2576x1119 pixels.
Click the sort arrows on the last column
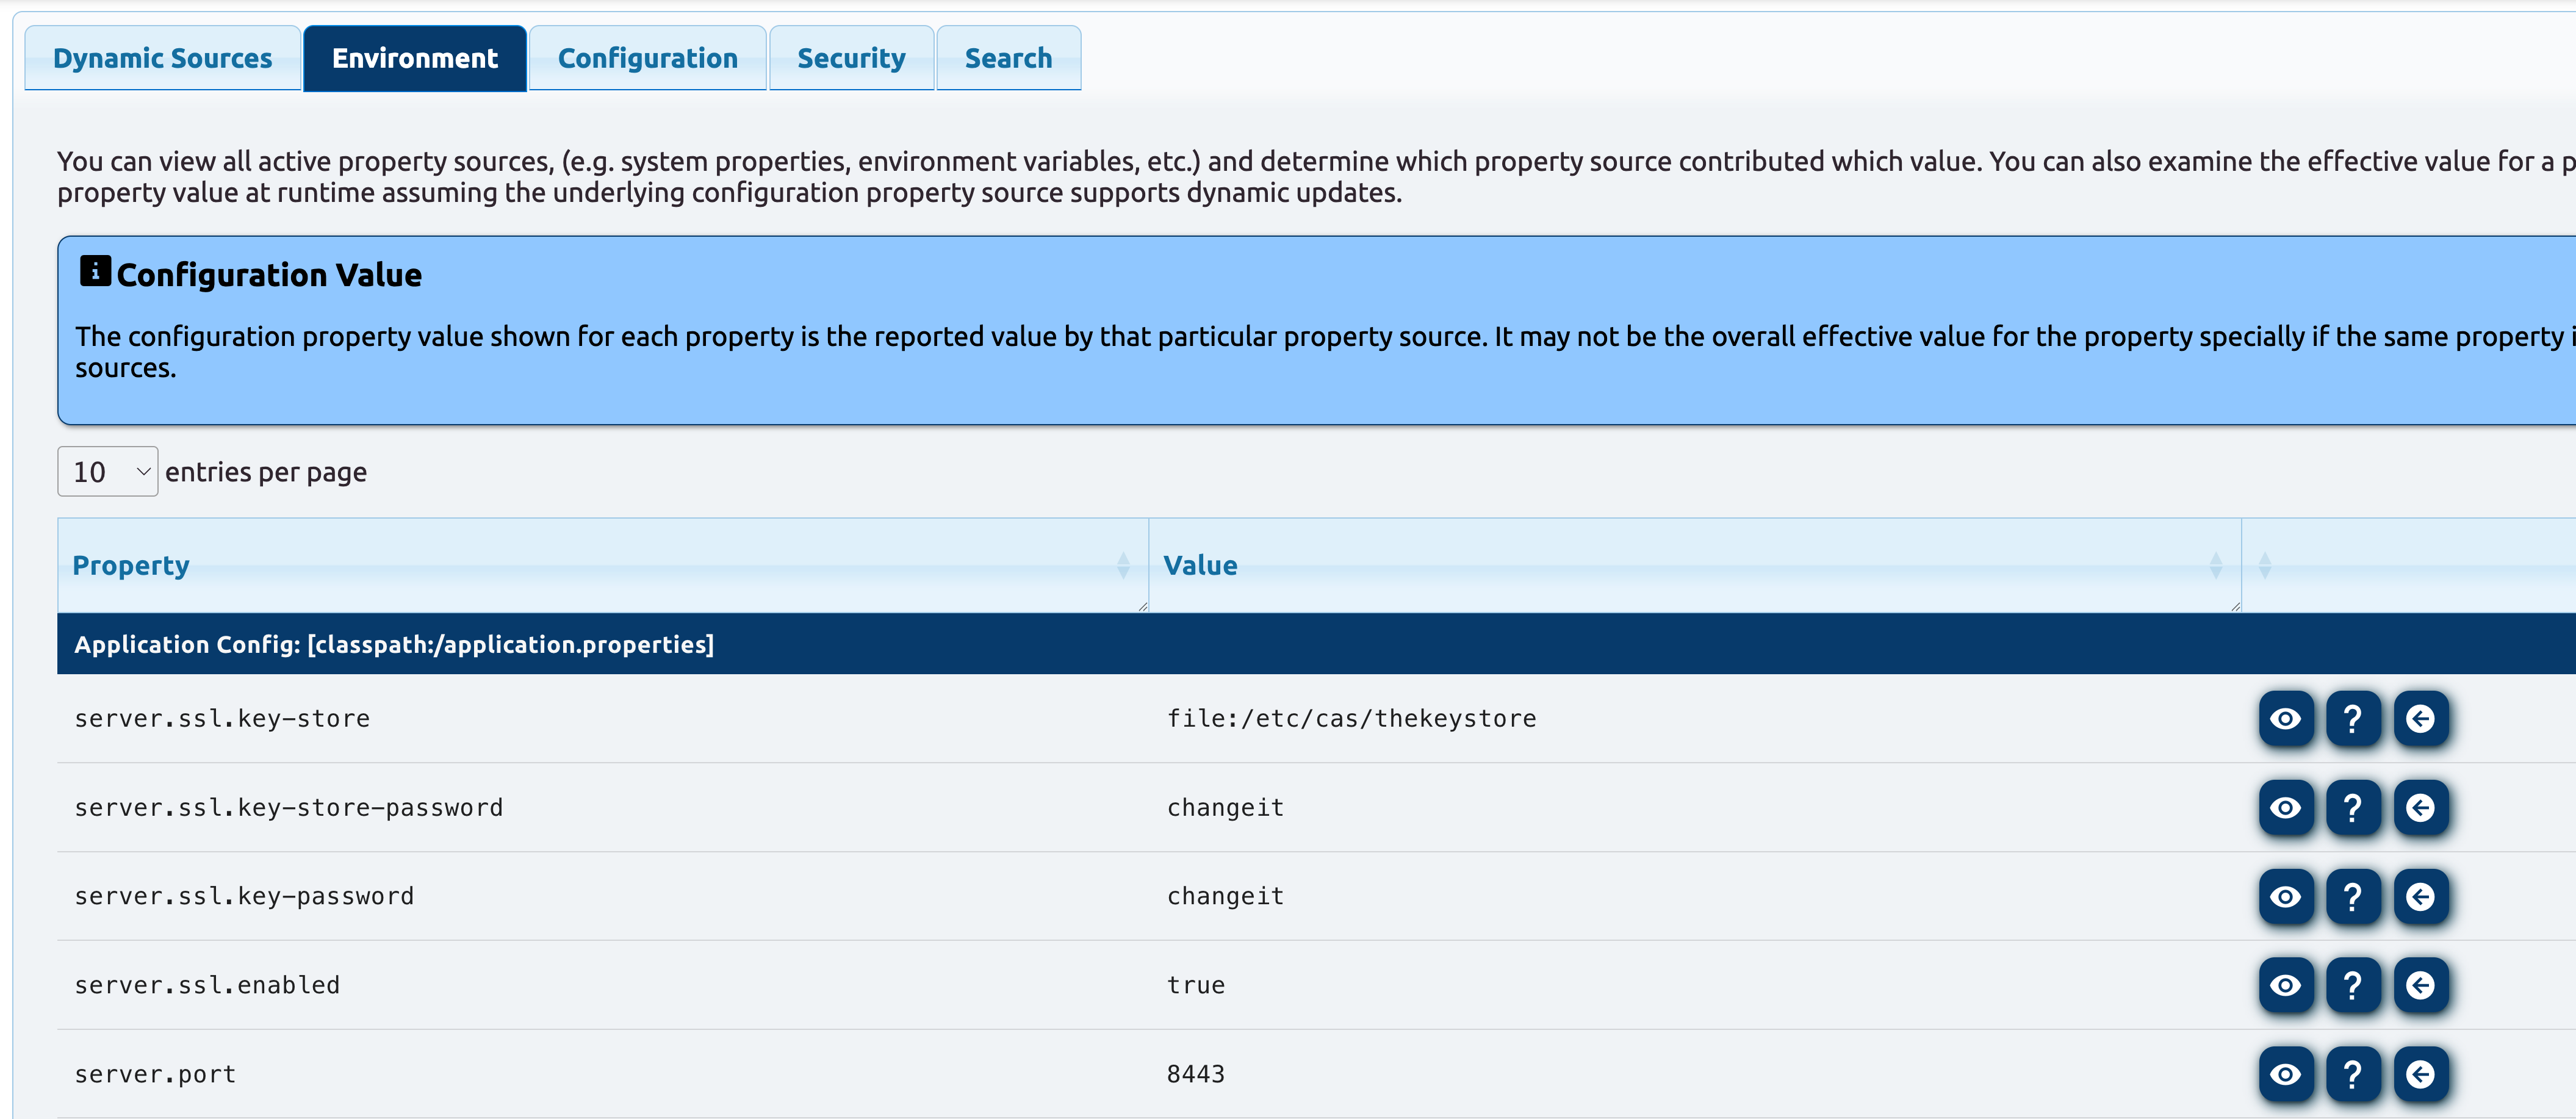(x=2265, y=566)
